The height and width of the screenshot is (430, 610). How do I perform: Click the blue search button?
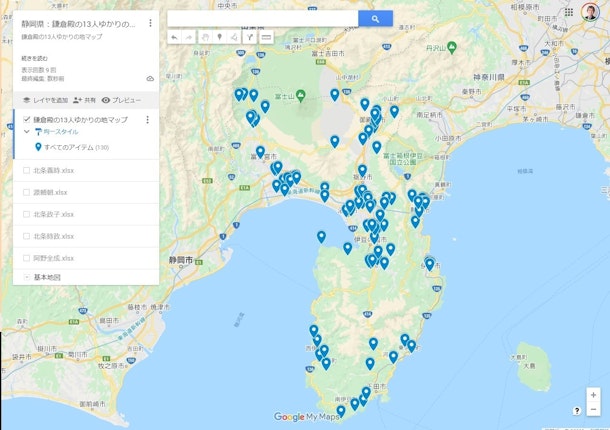click(x=375, y=18)
